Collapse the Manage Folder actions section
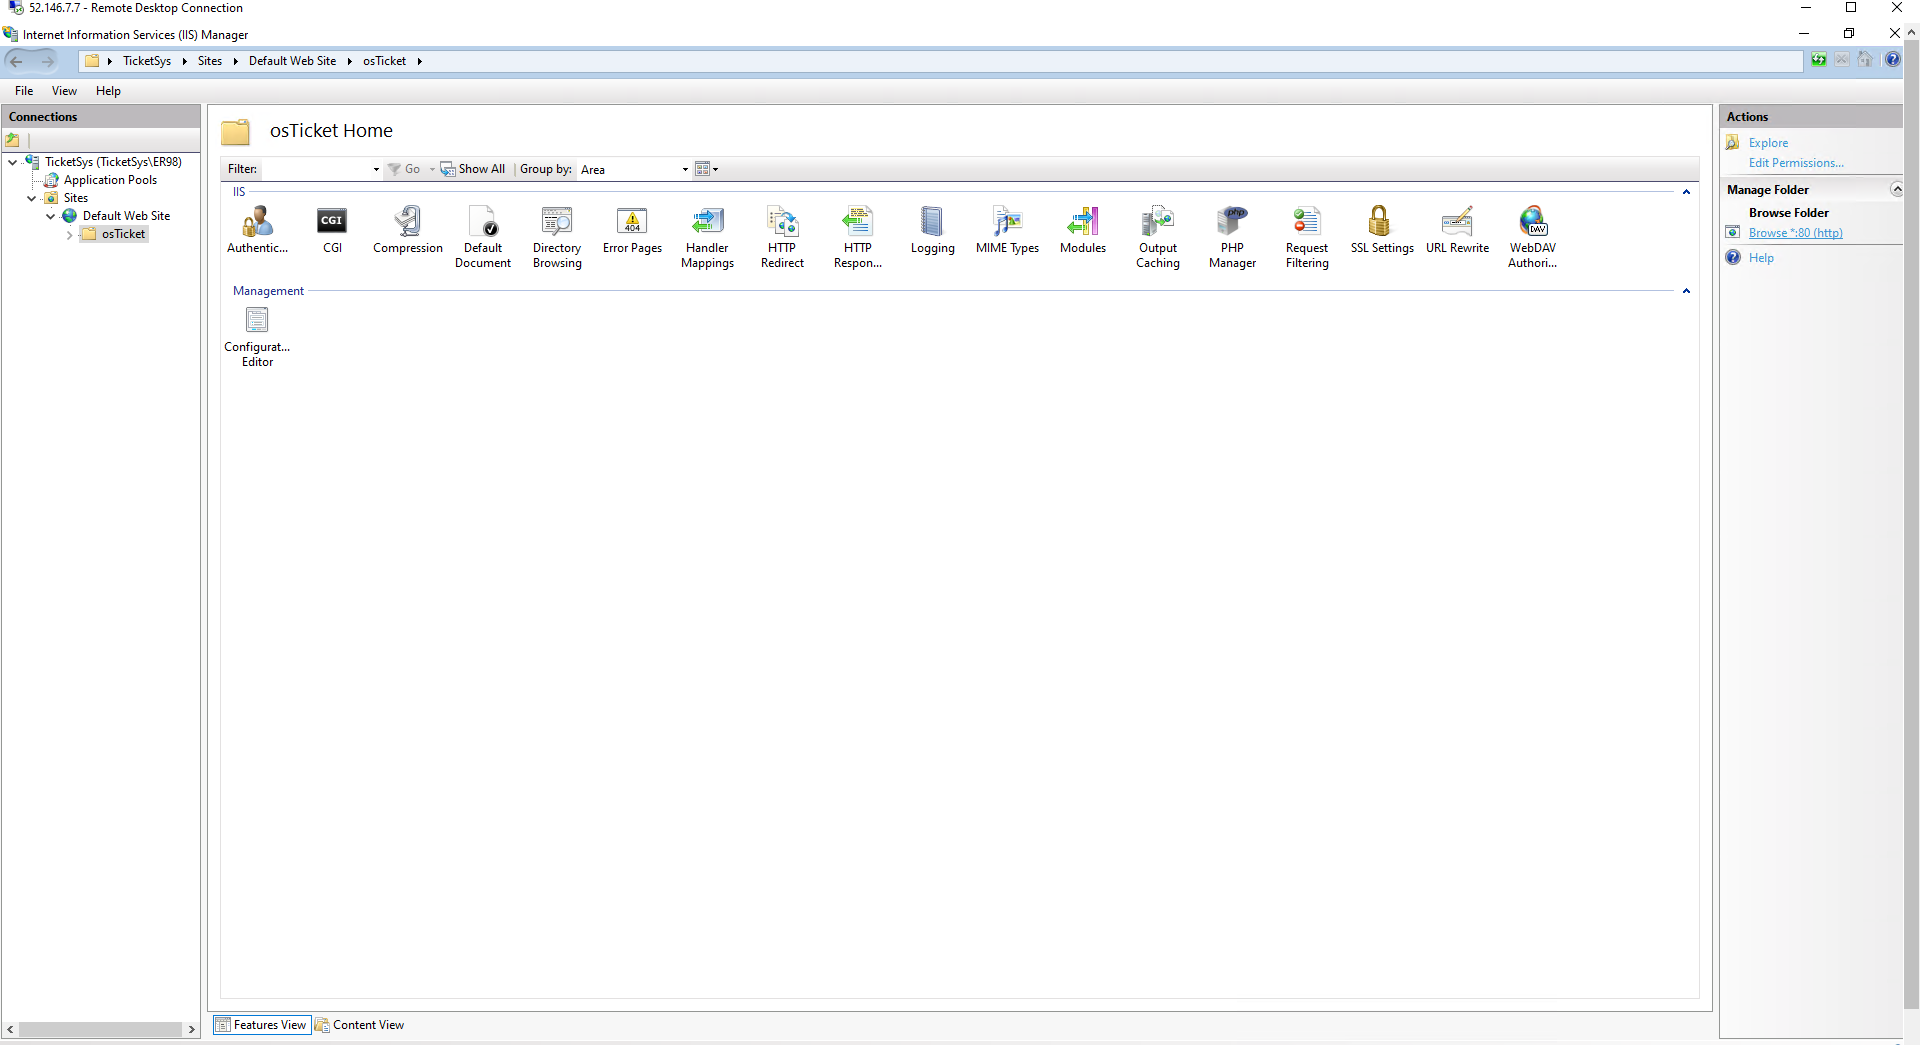 pos(1896,189)
